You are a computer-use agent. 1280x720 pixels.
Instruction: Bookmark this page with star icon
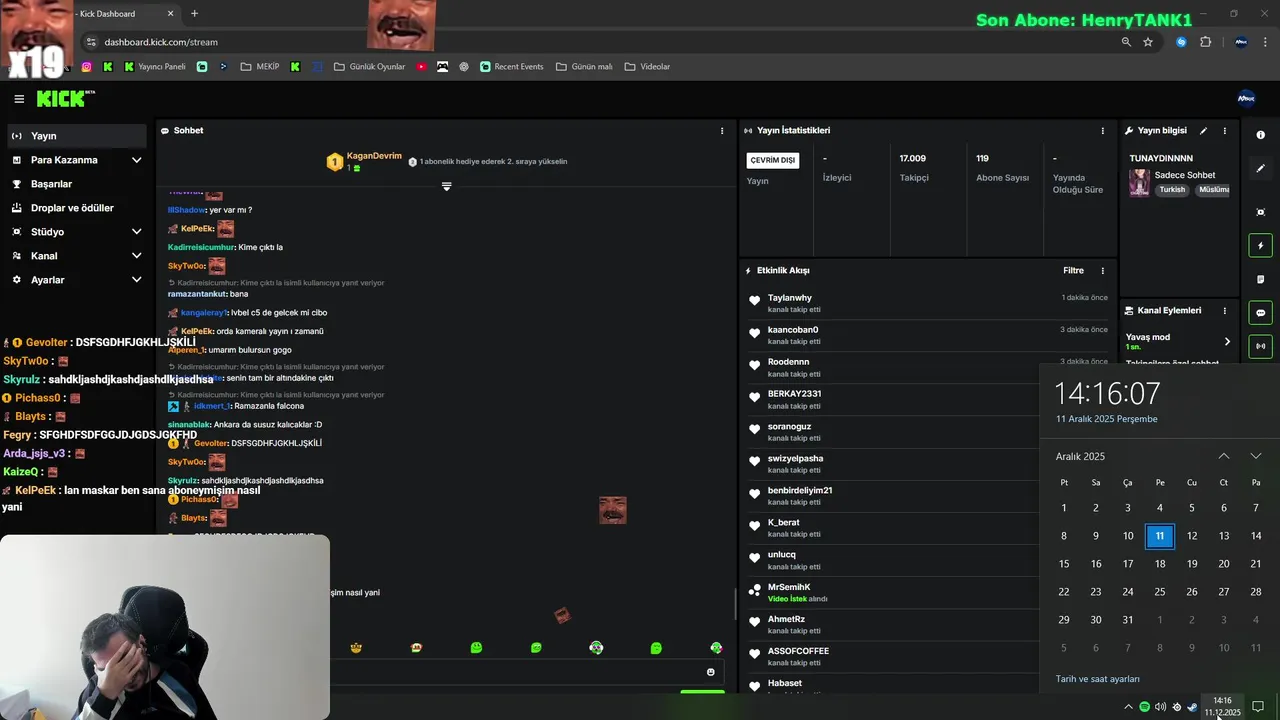[1148, 42]
